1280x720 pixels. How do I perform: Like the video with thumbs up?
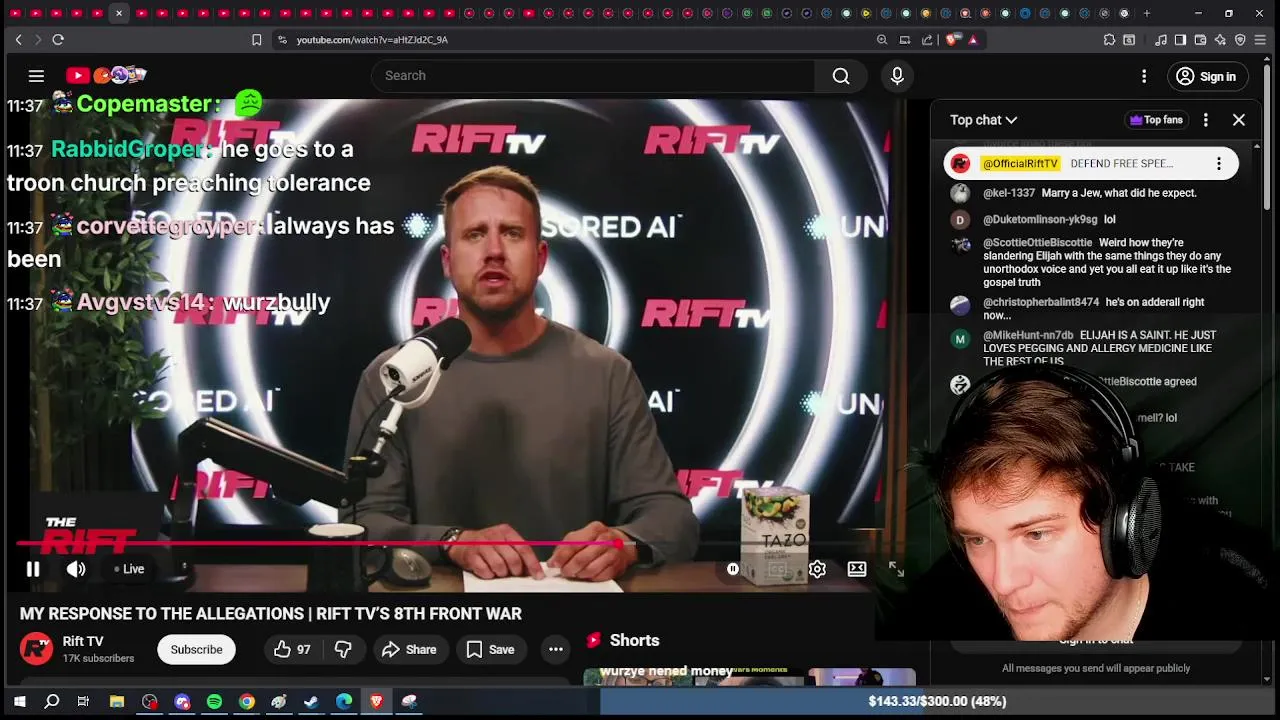tap(292, 650)
